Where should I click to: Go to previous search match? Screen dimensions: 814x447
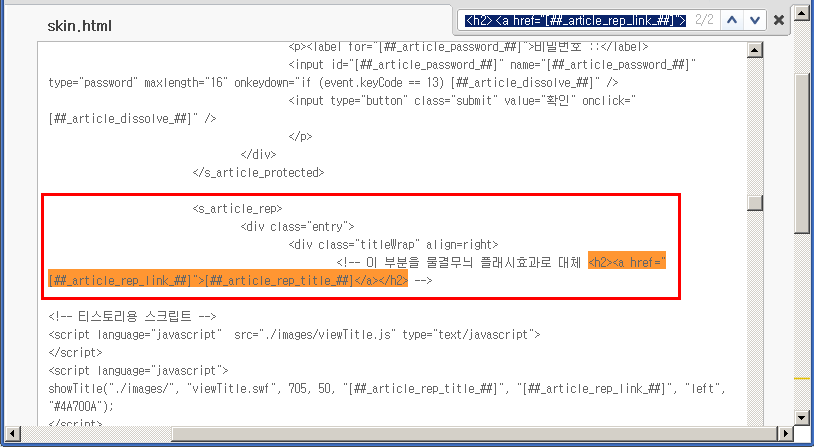[732, 20]
